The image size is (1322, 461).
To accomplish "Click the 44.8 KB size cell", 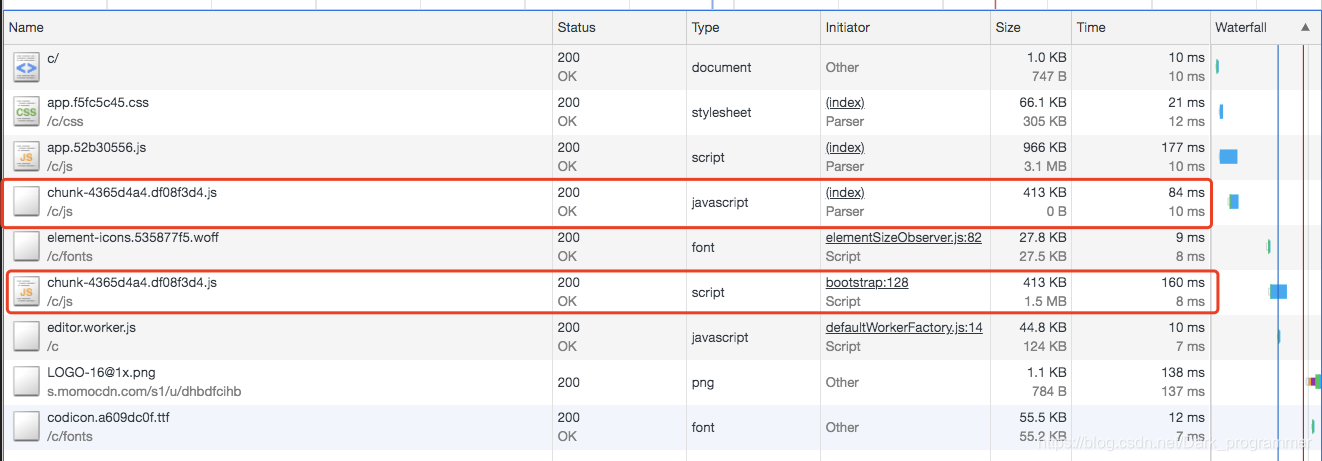I will click(x=1043, y=327).
